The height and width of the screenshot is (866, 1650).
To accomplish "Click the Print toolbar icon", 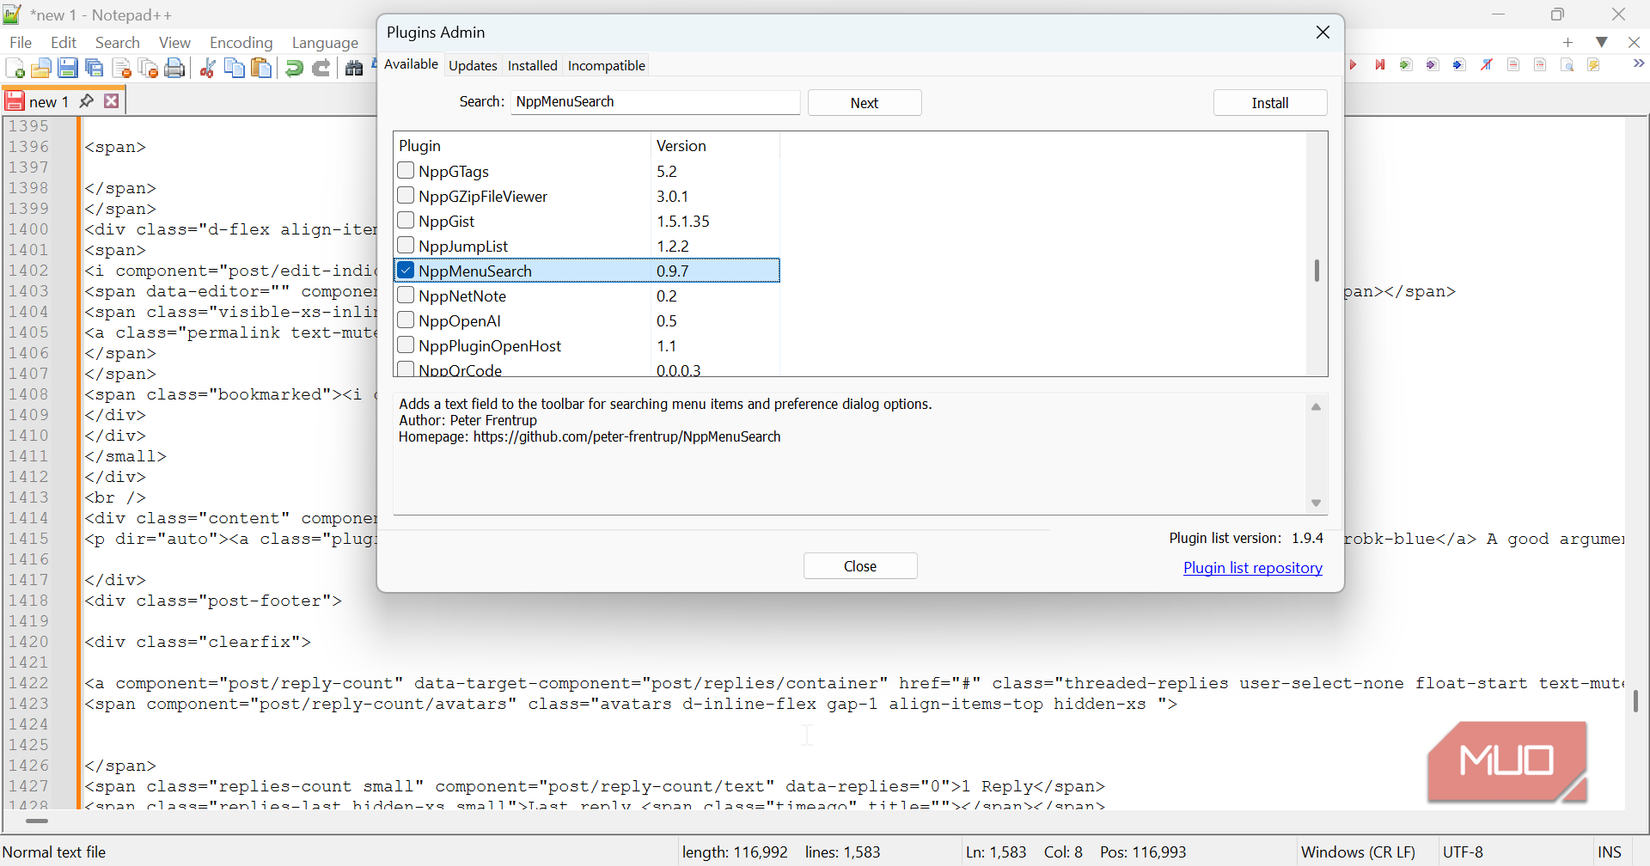I will [175, 68].
